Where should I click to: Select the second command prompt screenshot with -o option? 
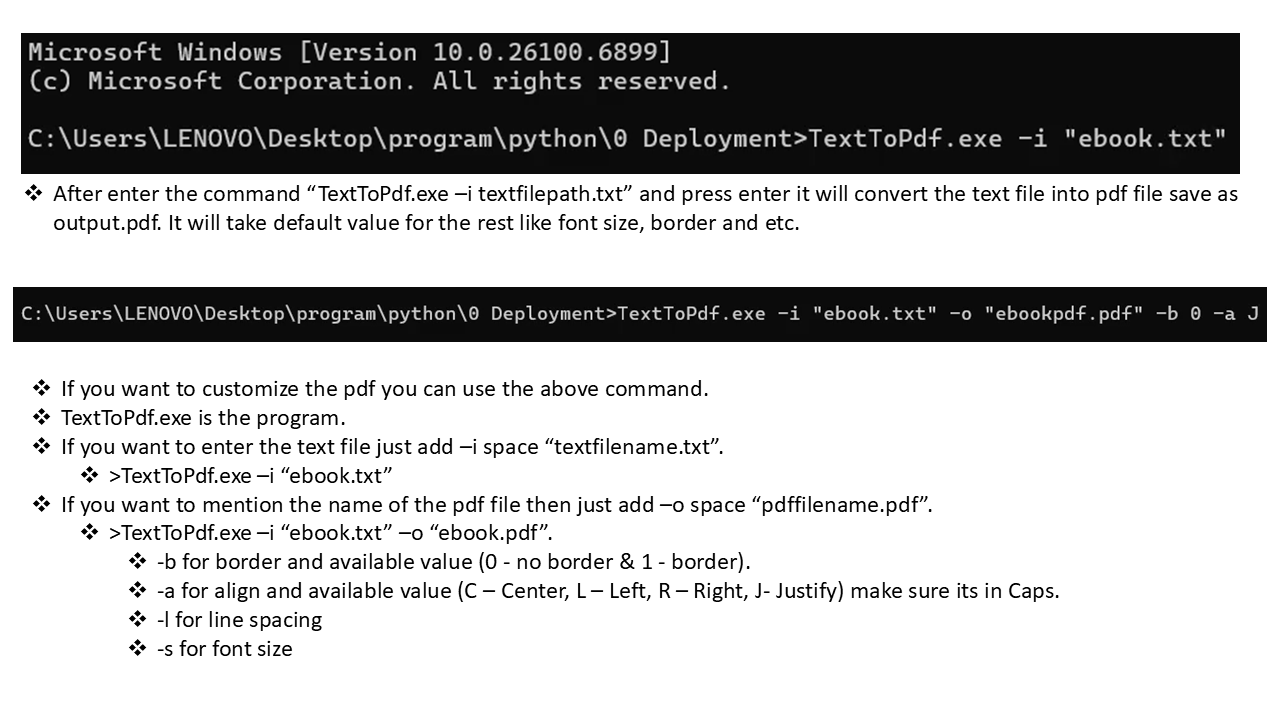click(x=640, y=314)
